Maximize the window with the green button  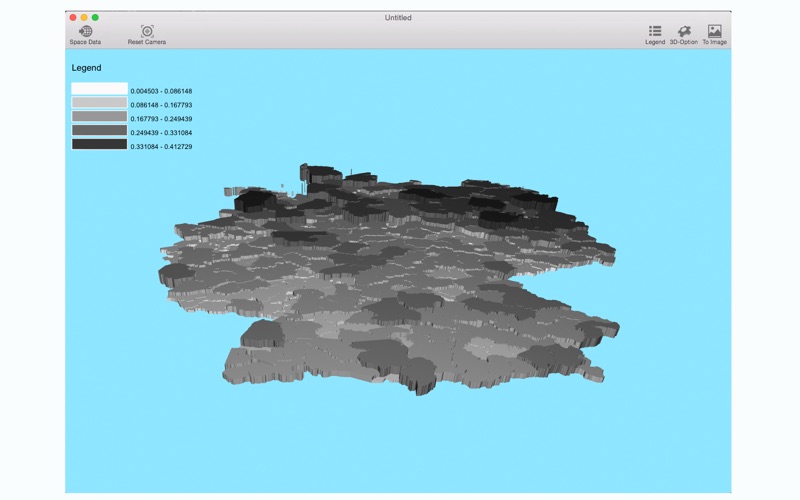[96, 18]
